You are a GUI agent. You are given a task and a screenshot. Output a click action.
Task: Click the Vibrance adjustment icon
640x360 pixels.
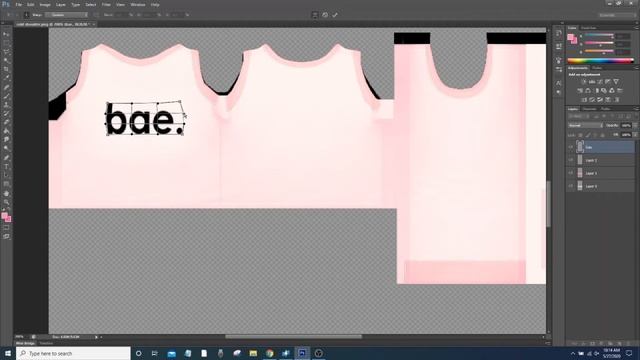616,82
